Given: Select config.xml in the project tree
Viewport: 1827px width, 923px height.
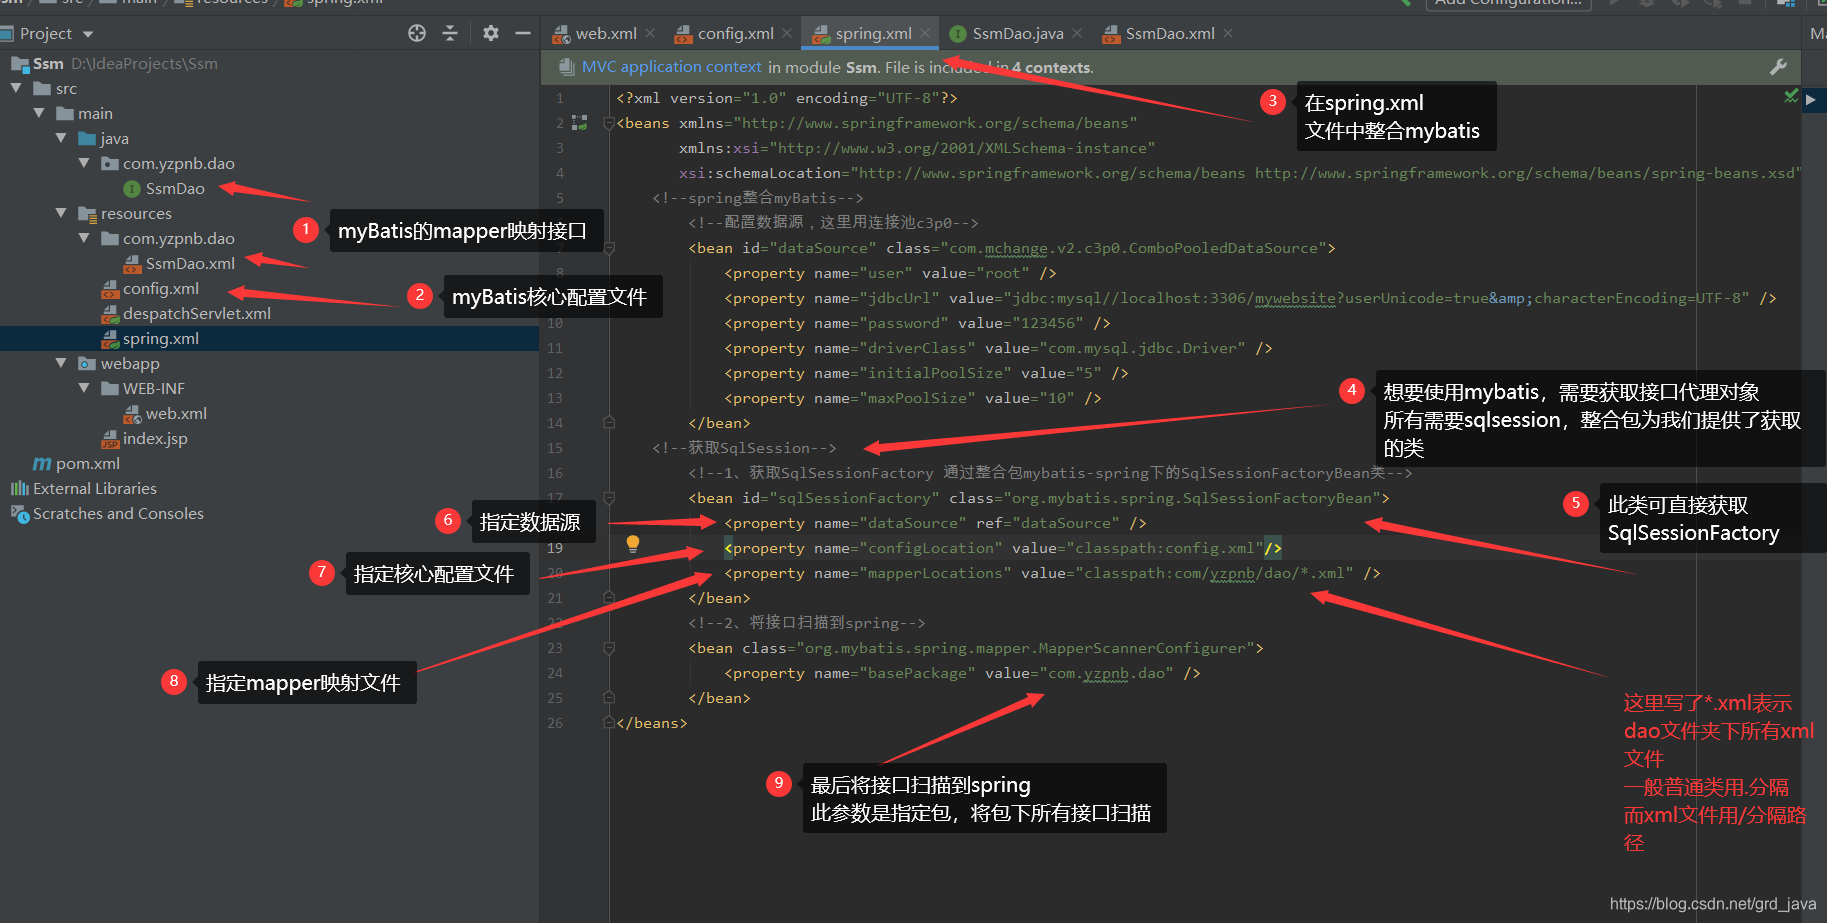Looking at the screenshot, I should pos(161,288).
